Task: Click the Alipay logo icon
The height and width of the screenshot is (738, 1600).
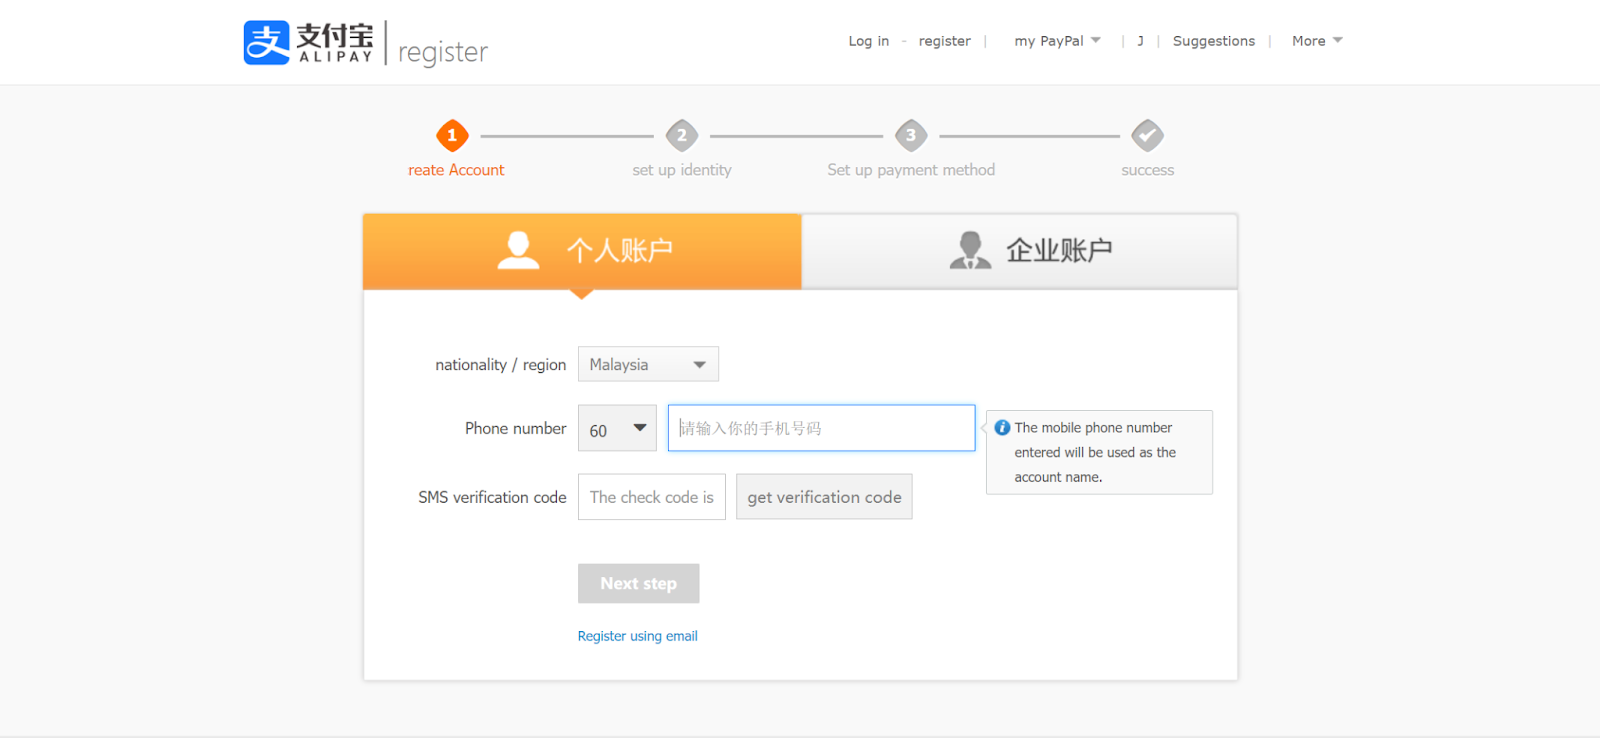Action: [x=266, y=43]
